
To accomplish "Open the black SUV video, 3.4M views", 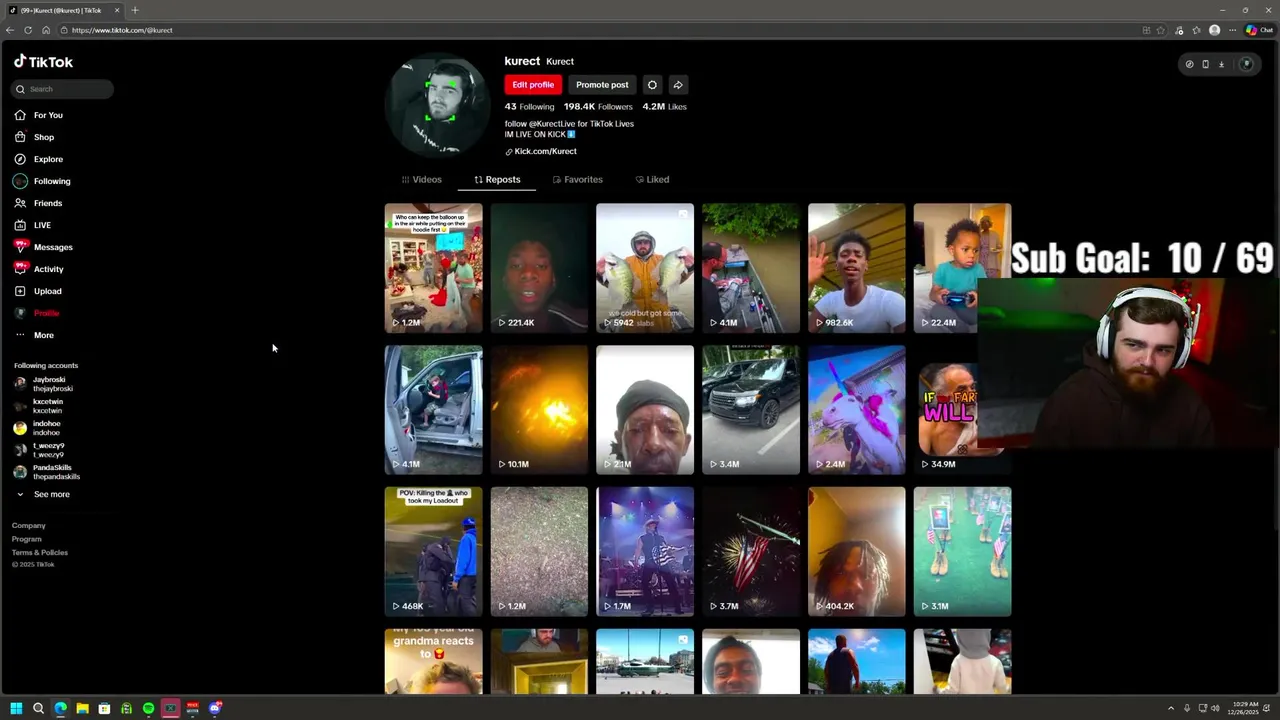I will pos(751,410).
